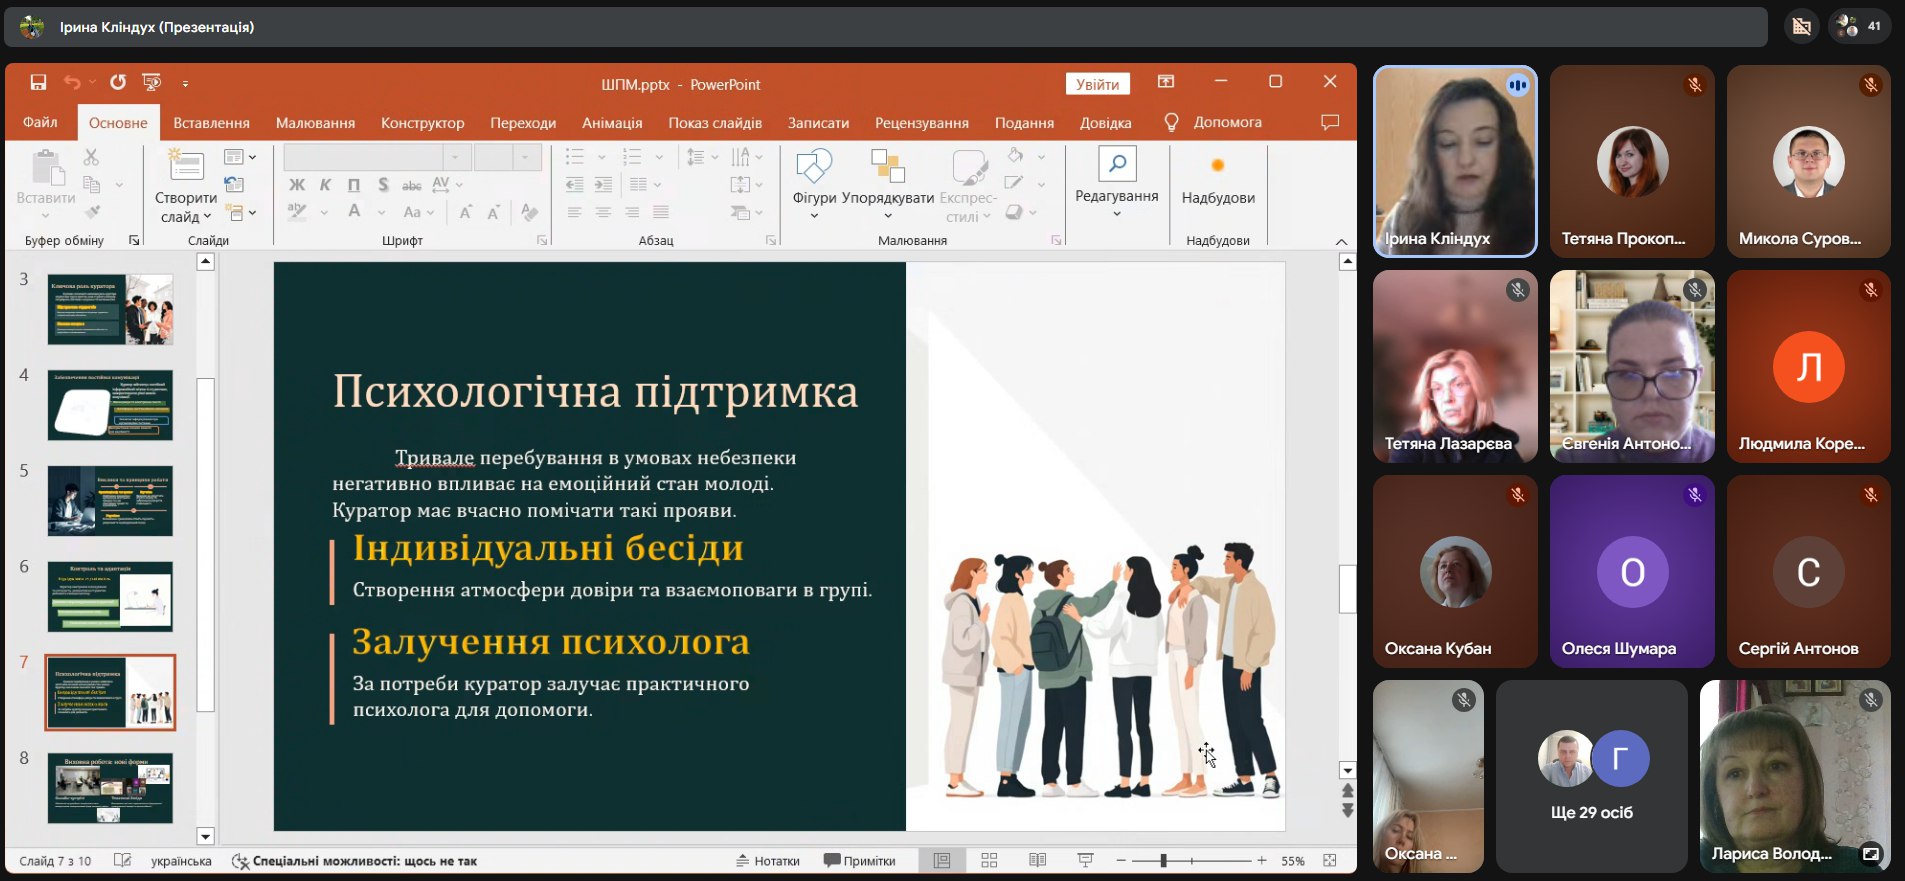
Task: Select slide 5 thumbnail
Action: 110,501
